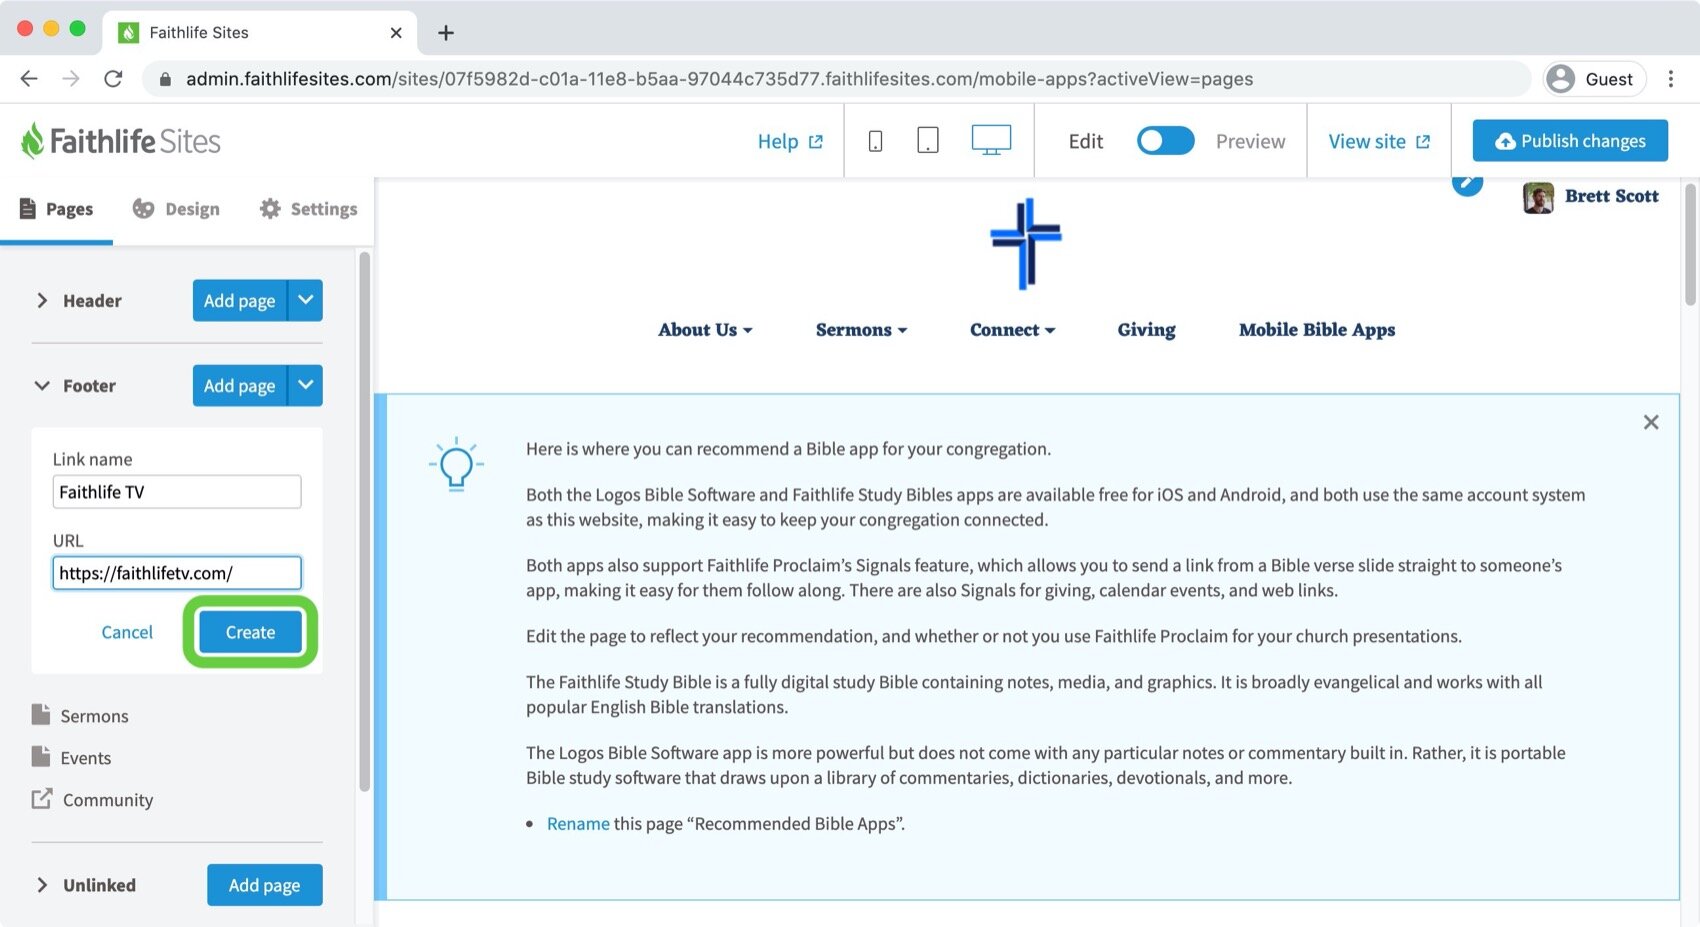Click the sidebar vertical scrollbar
This screenshot has width=1700, height=927.
[x=364, y=520]
